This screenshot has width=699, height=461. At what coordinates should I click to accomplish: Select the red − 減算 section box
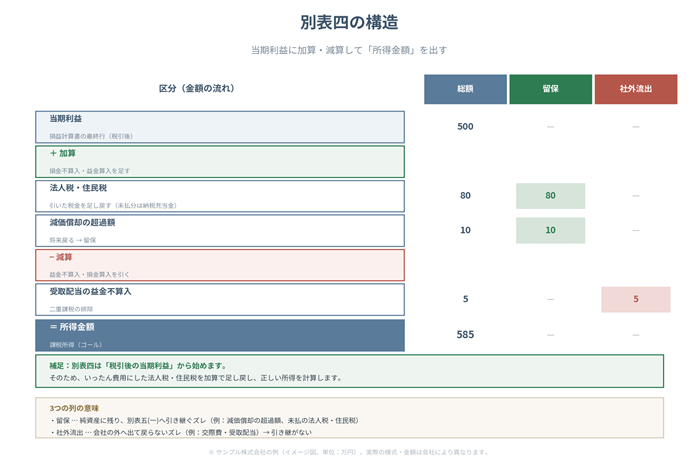[x=220, y=265]
